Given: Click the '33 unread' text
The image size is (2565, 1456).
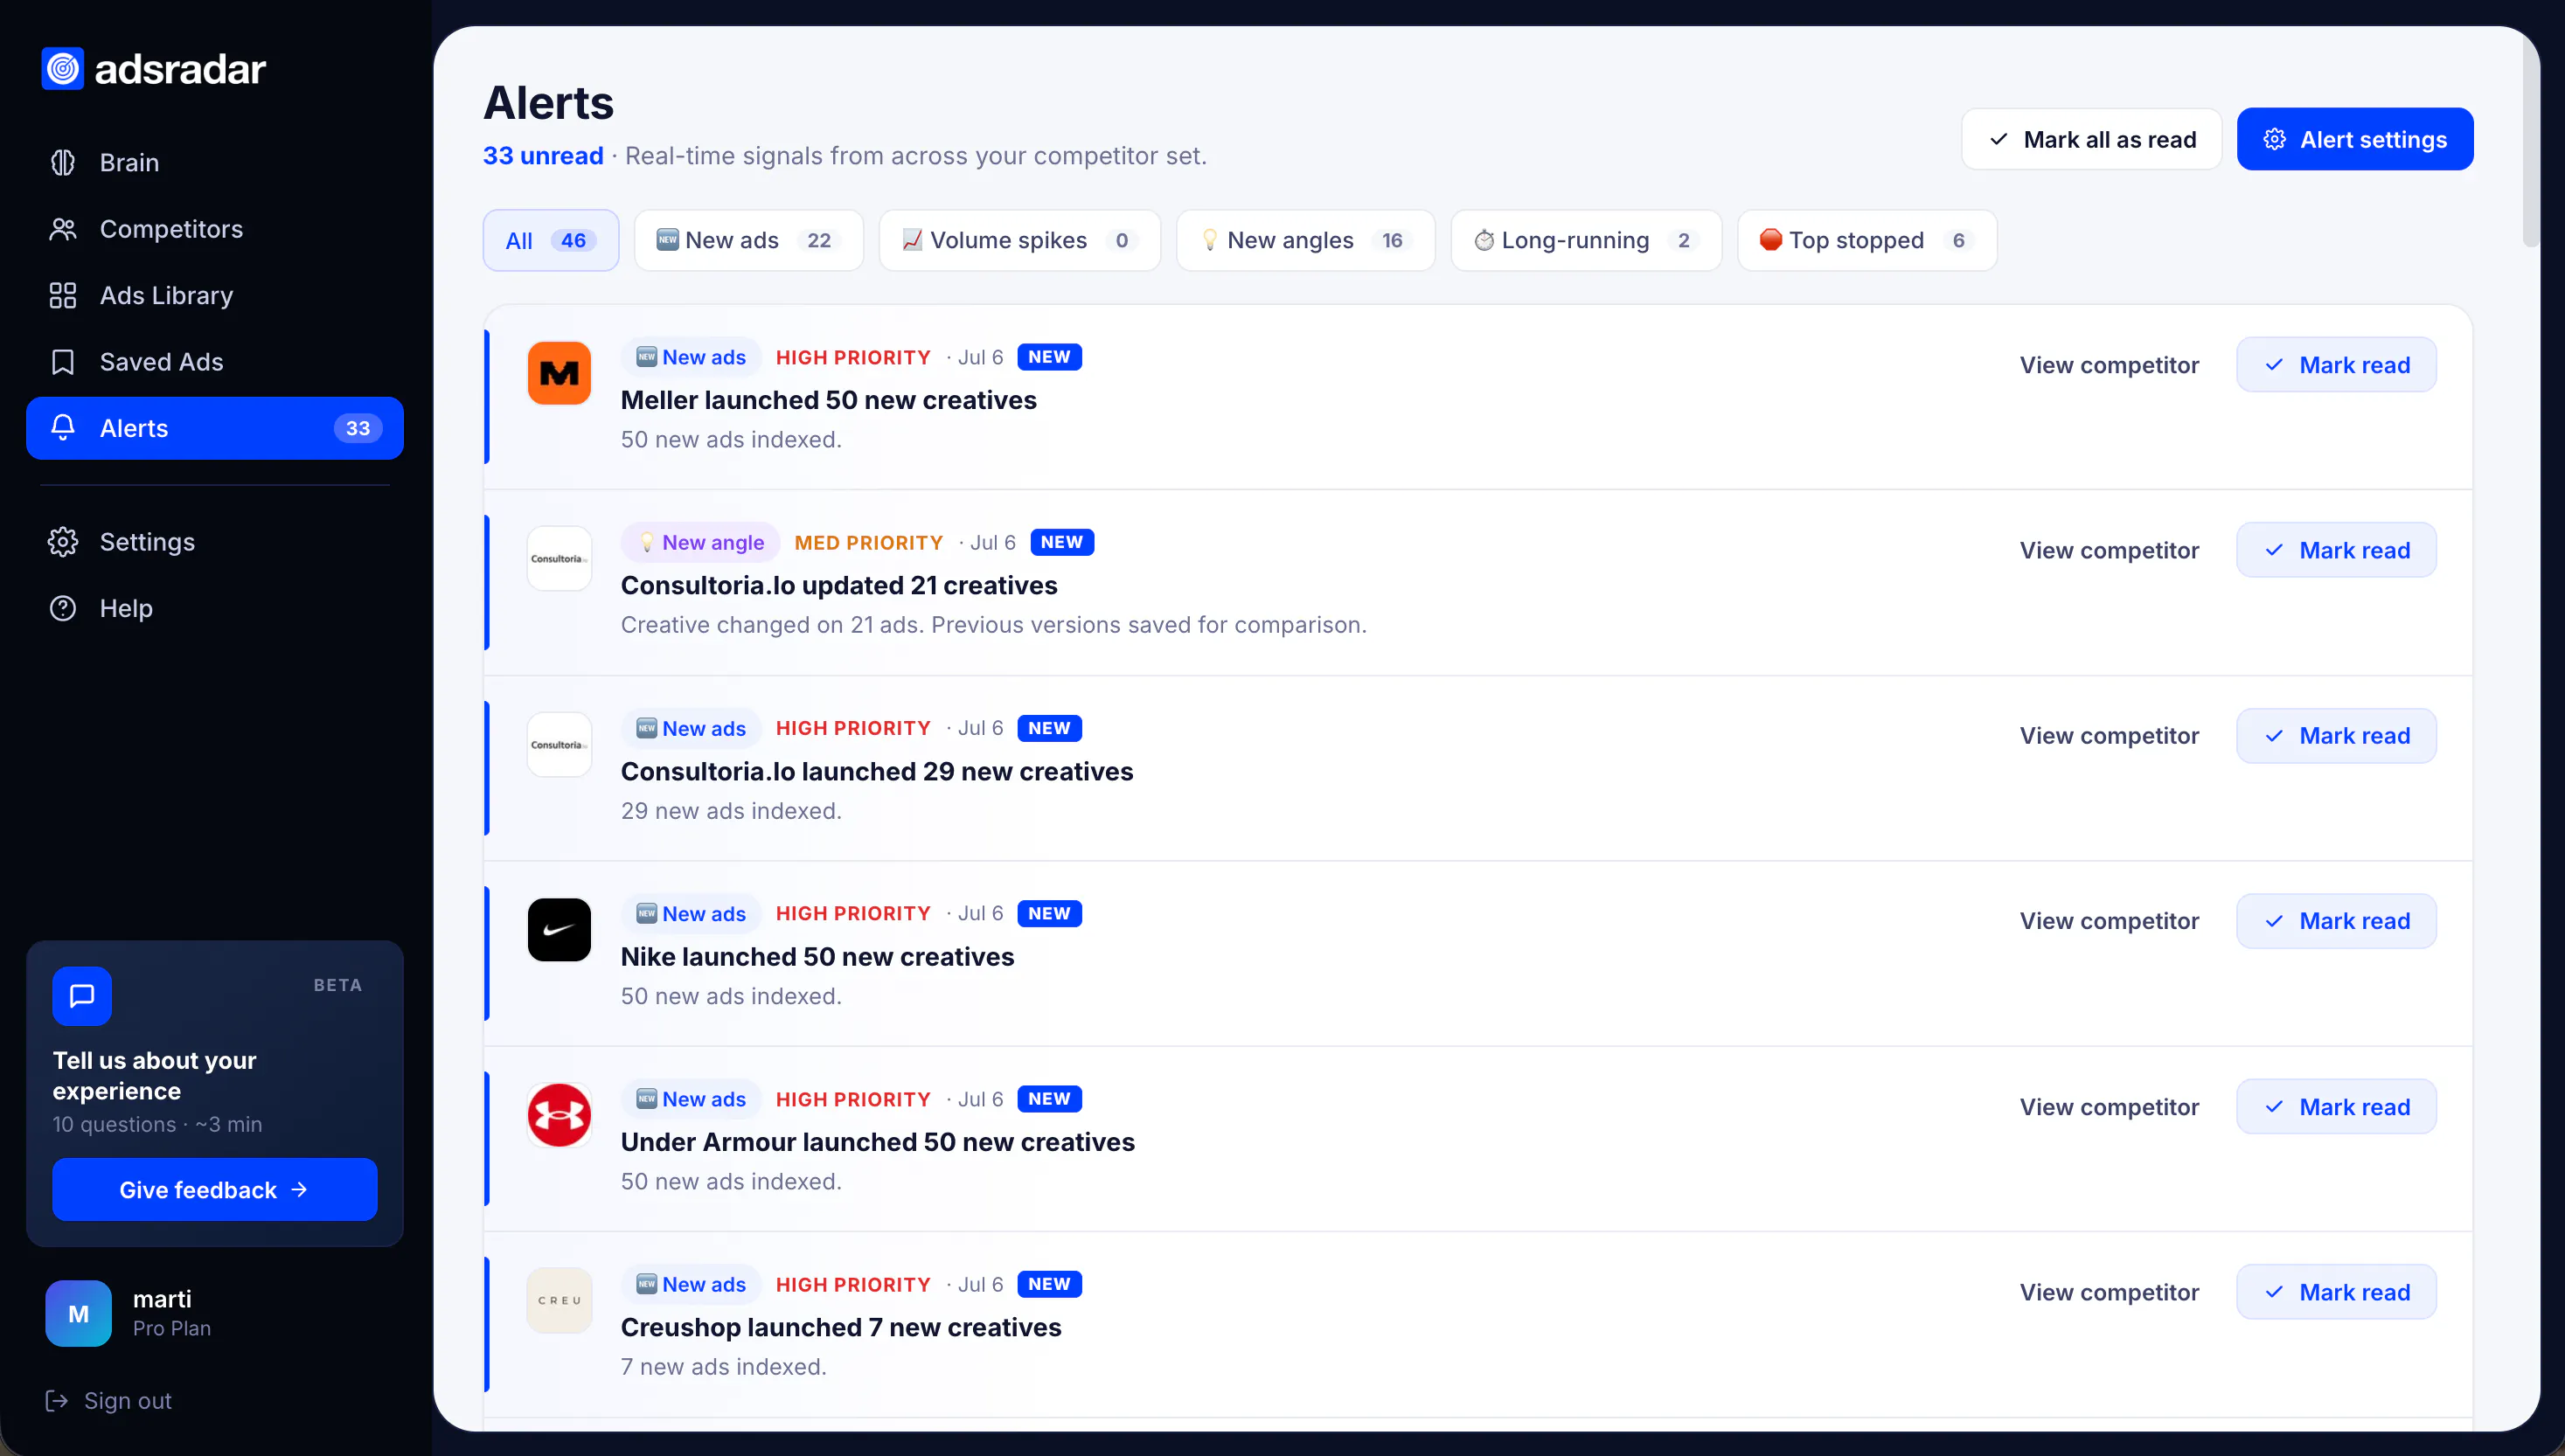Looking at the screenshot, I should tap(543, 156).
